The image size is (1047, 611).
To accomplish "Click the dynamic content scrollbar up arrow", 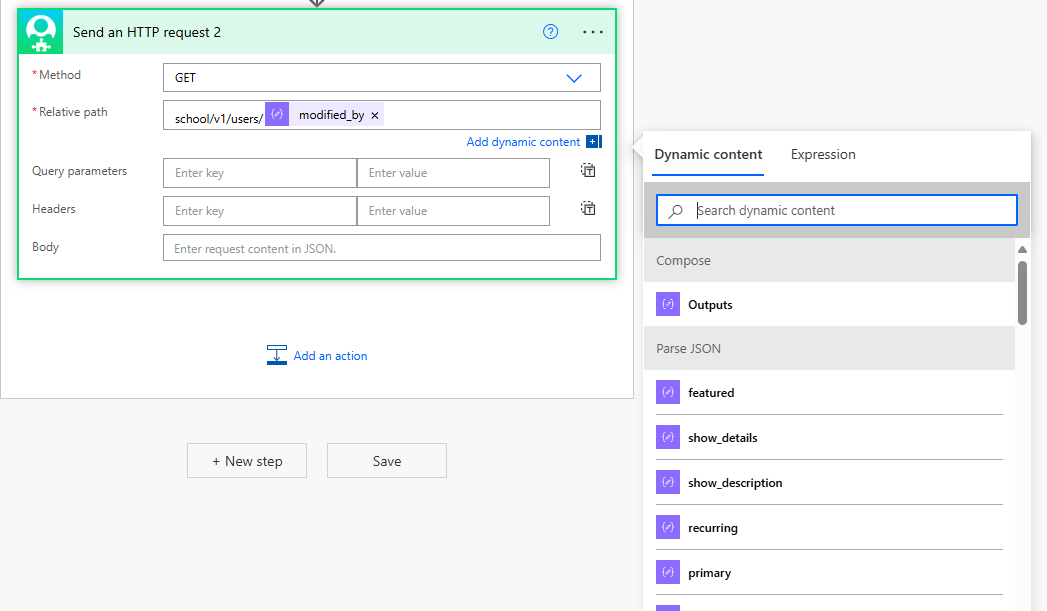I will pyautogui.click(x=1022, y=250).
